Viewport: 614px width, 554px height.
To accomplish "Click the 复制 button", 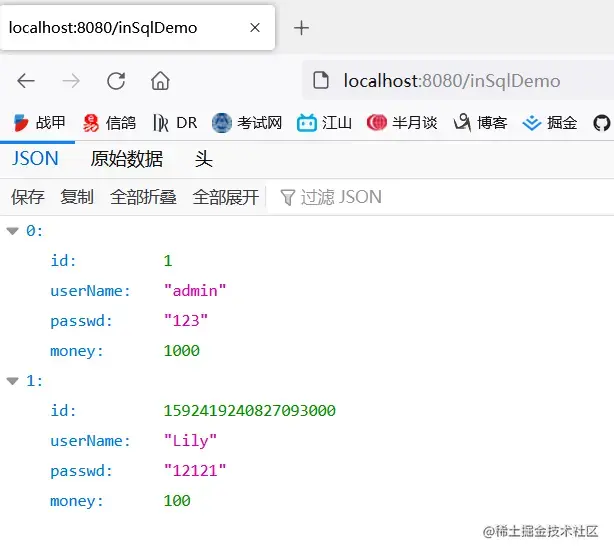I will click(x=77, y=197).
